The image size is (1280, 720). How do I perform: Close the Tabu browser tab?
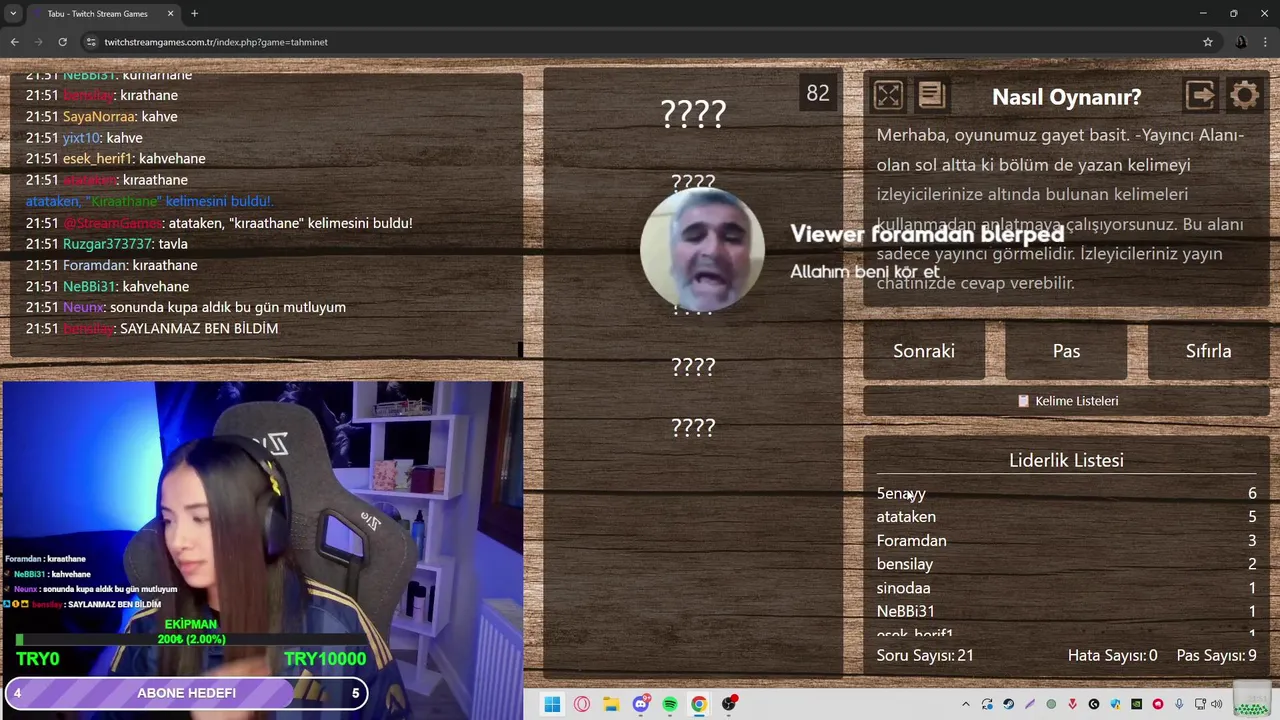(x=170, y=14)
